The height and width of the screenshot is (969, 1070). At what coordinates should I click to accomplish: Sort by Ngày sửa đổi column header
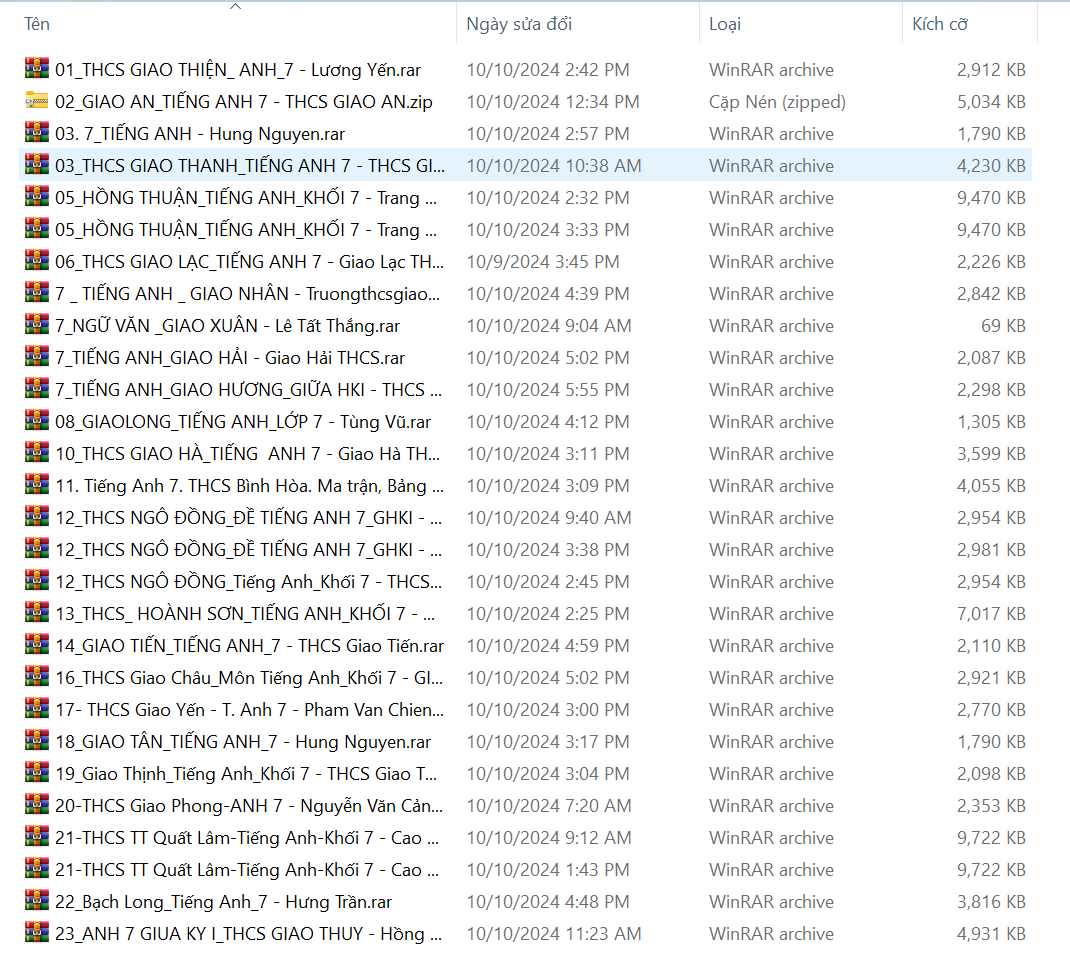[x=519, y=25]
